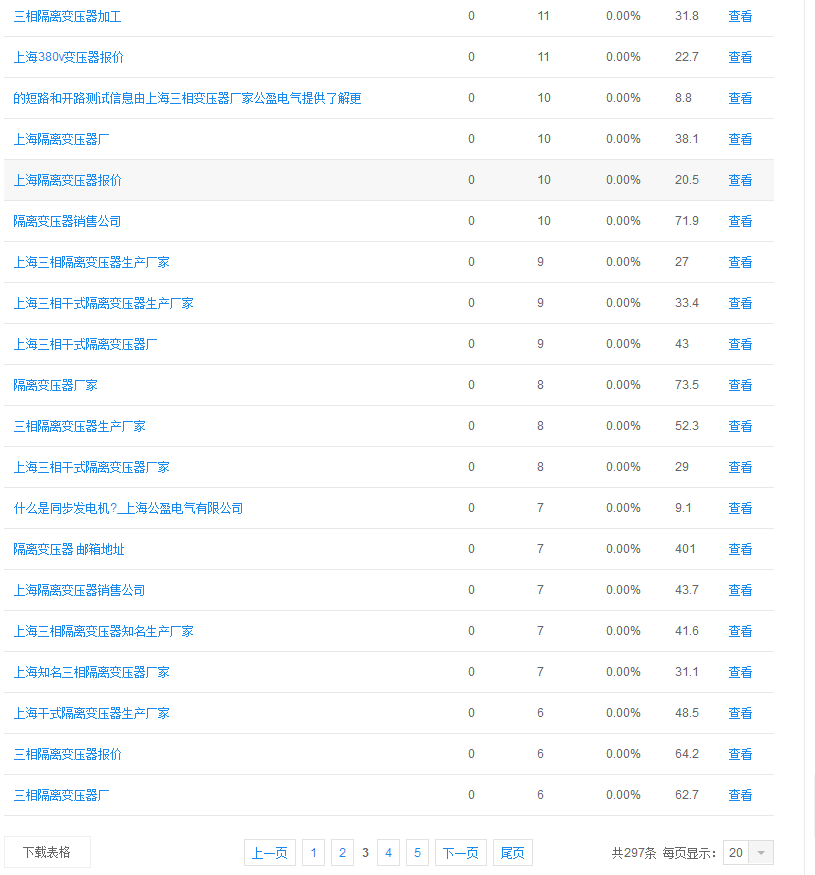Viewport: 815px width, 875px height.
Task: Open keyword link 隔离变压器 邮箱地址
Action: click(69, 550)
